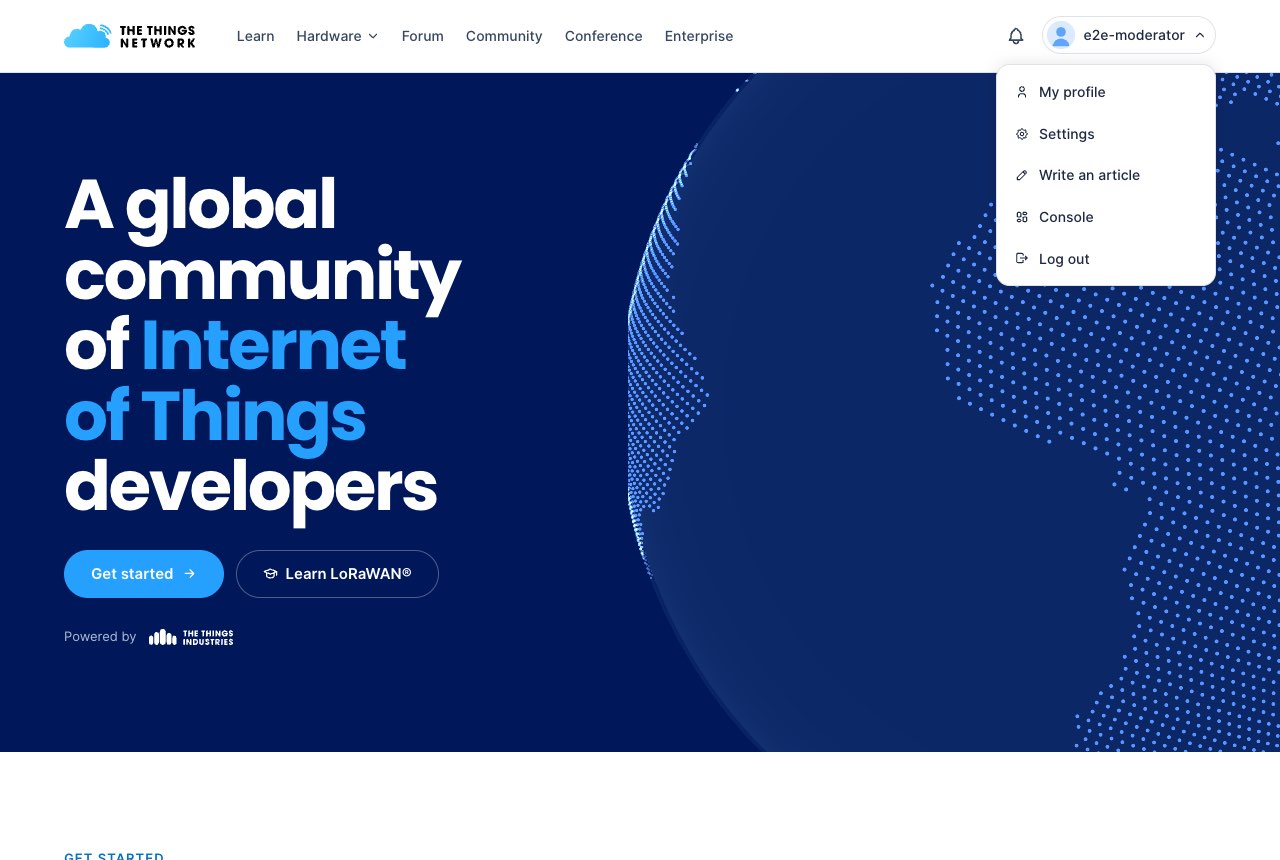Click the Learn LoRaWAN button
Viewport: 1280px width, 860px height.
click(337, 574)
